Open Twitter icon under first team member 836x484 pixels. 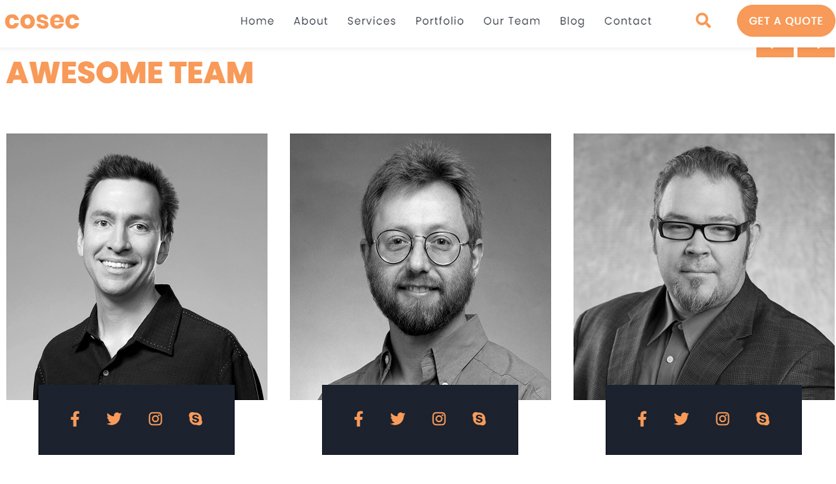pos(114,419)
